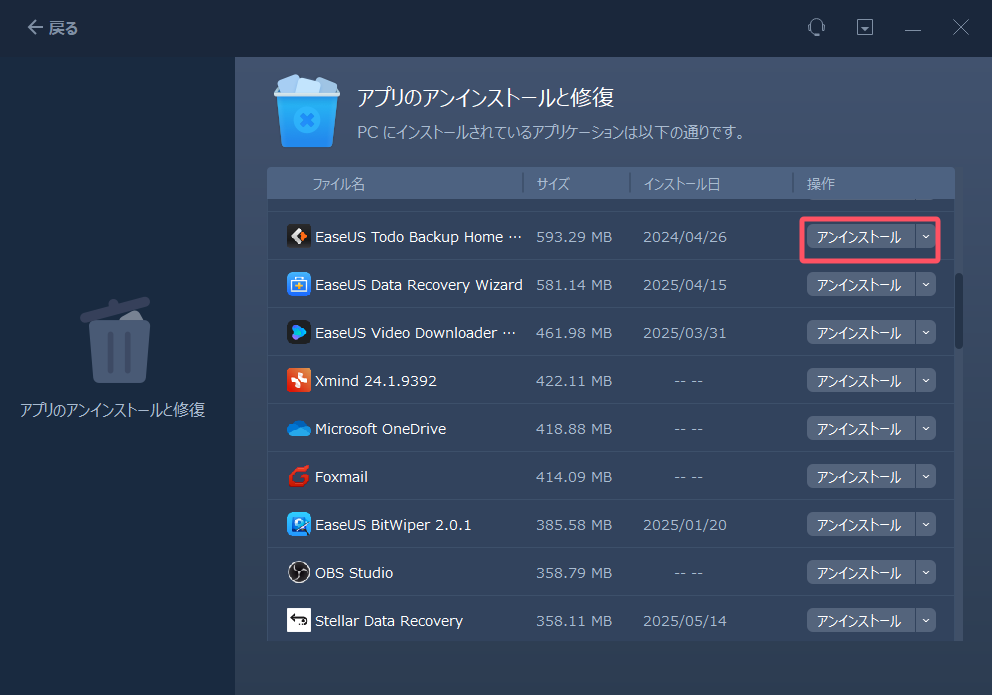Click the EaseUS Video Downloader icon

(298, 332)
